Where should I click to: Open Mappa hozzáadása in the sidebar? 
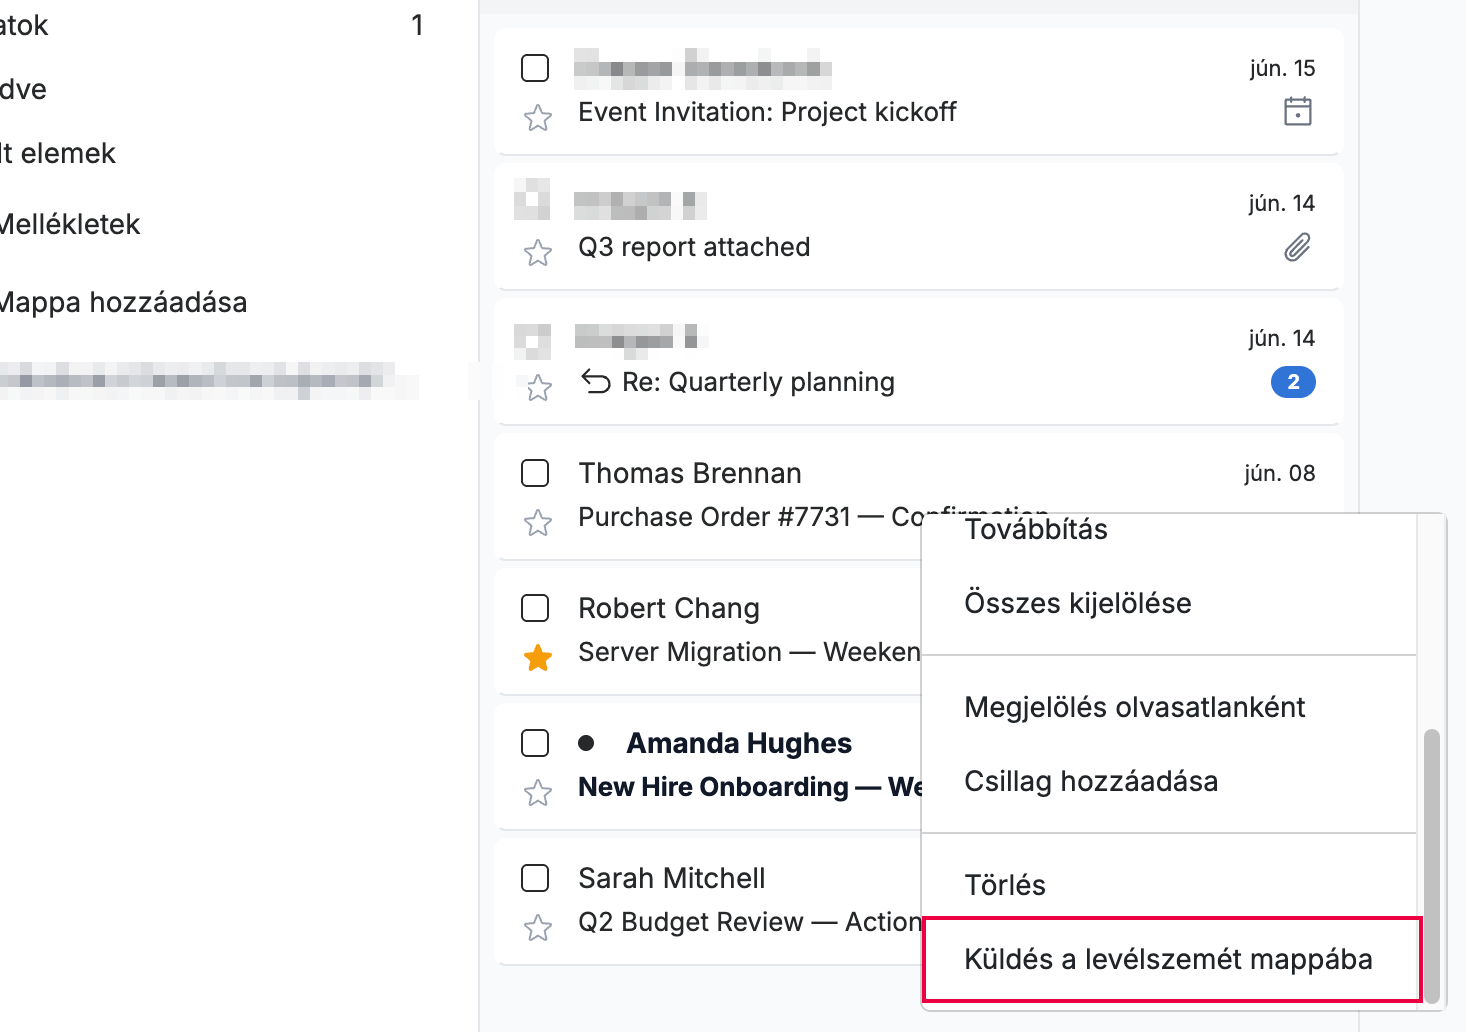coord(123,302)
